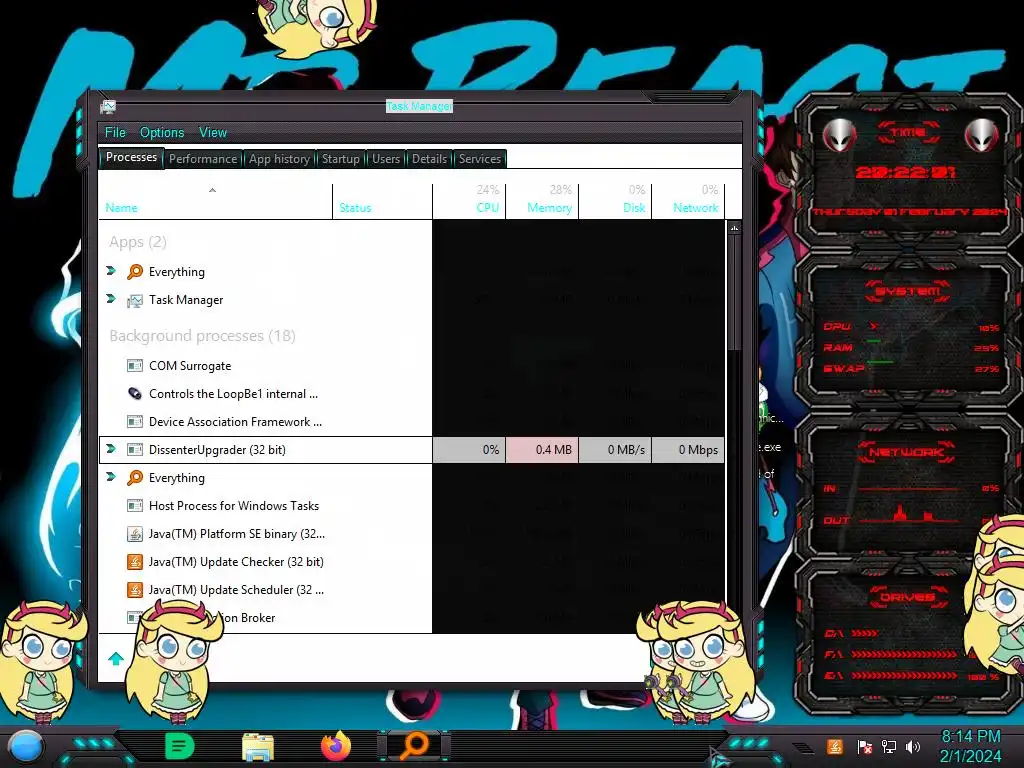Open the Options menu
This screenshot has width=1024, height=768.
pyautogui.click(x=162, y=133)
